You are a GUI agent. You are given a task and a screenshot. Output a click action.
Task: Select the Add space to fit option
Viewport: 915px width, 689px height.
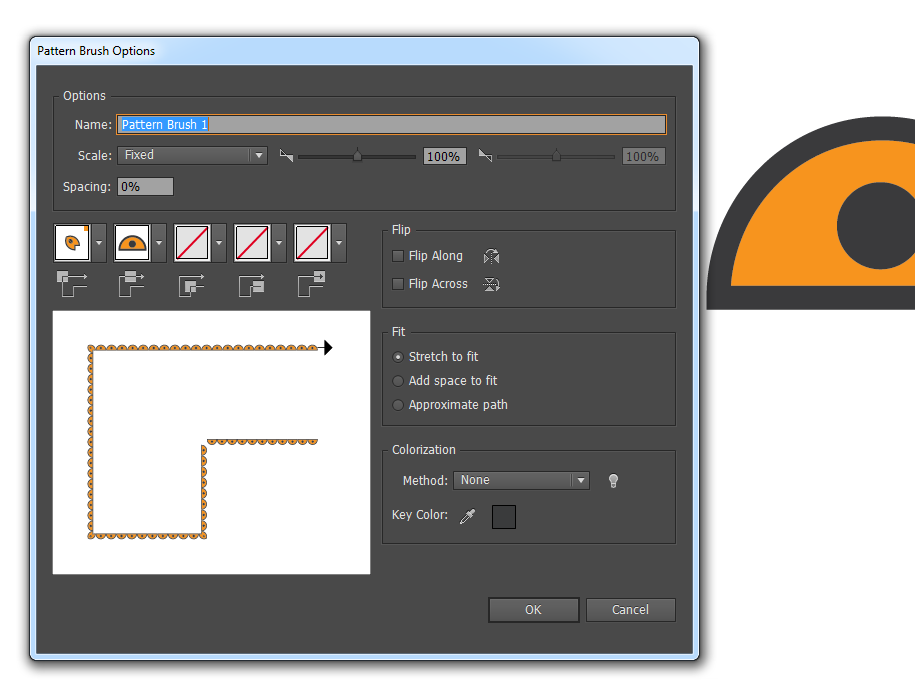point(398,381)
